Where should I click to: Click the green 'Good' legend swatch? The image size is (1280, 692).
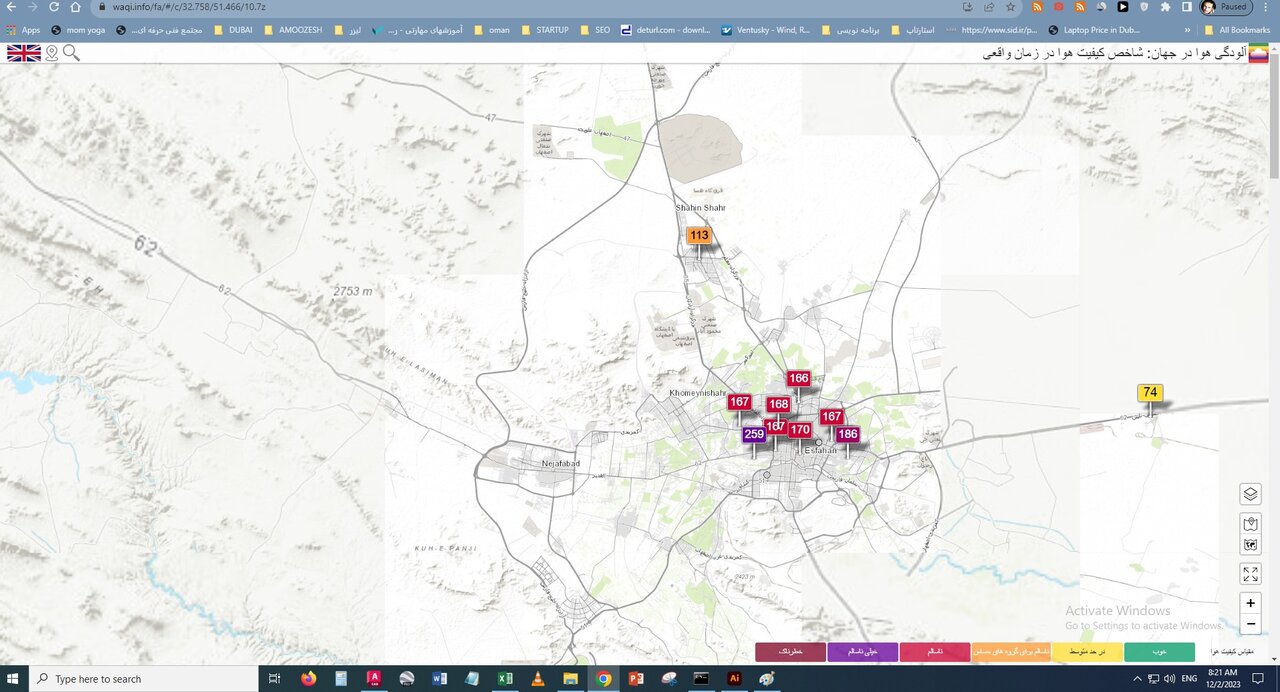coord(1159,652)
